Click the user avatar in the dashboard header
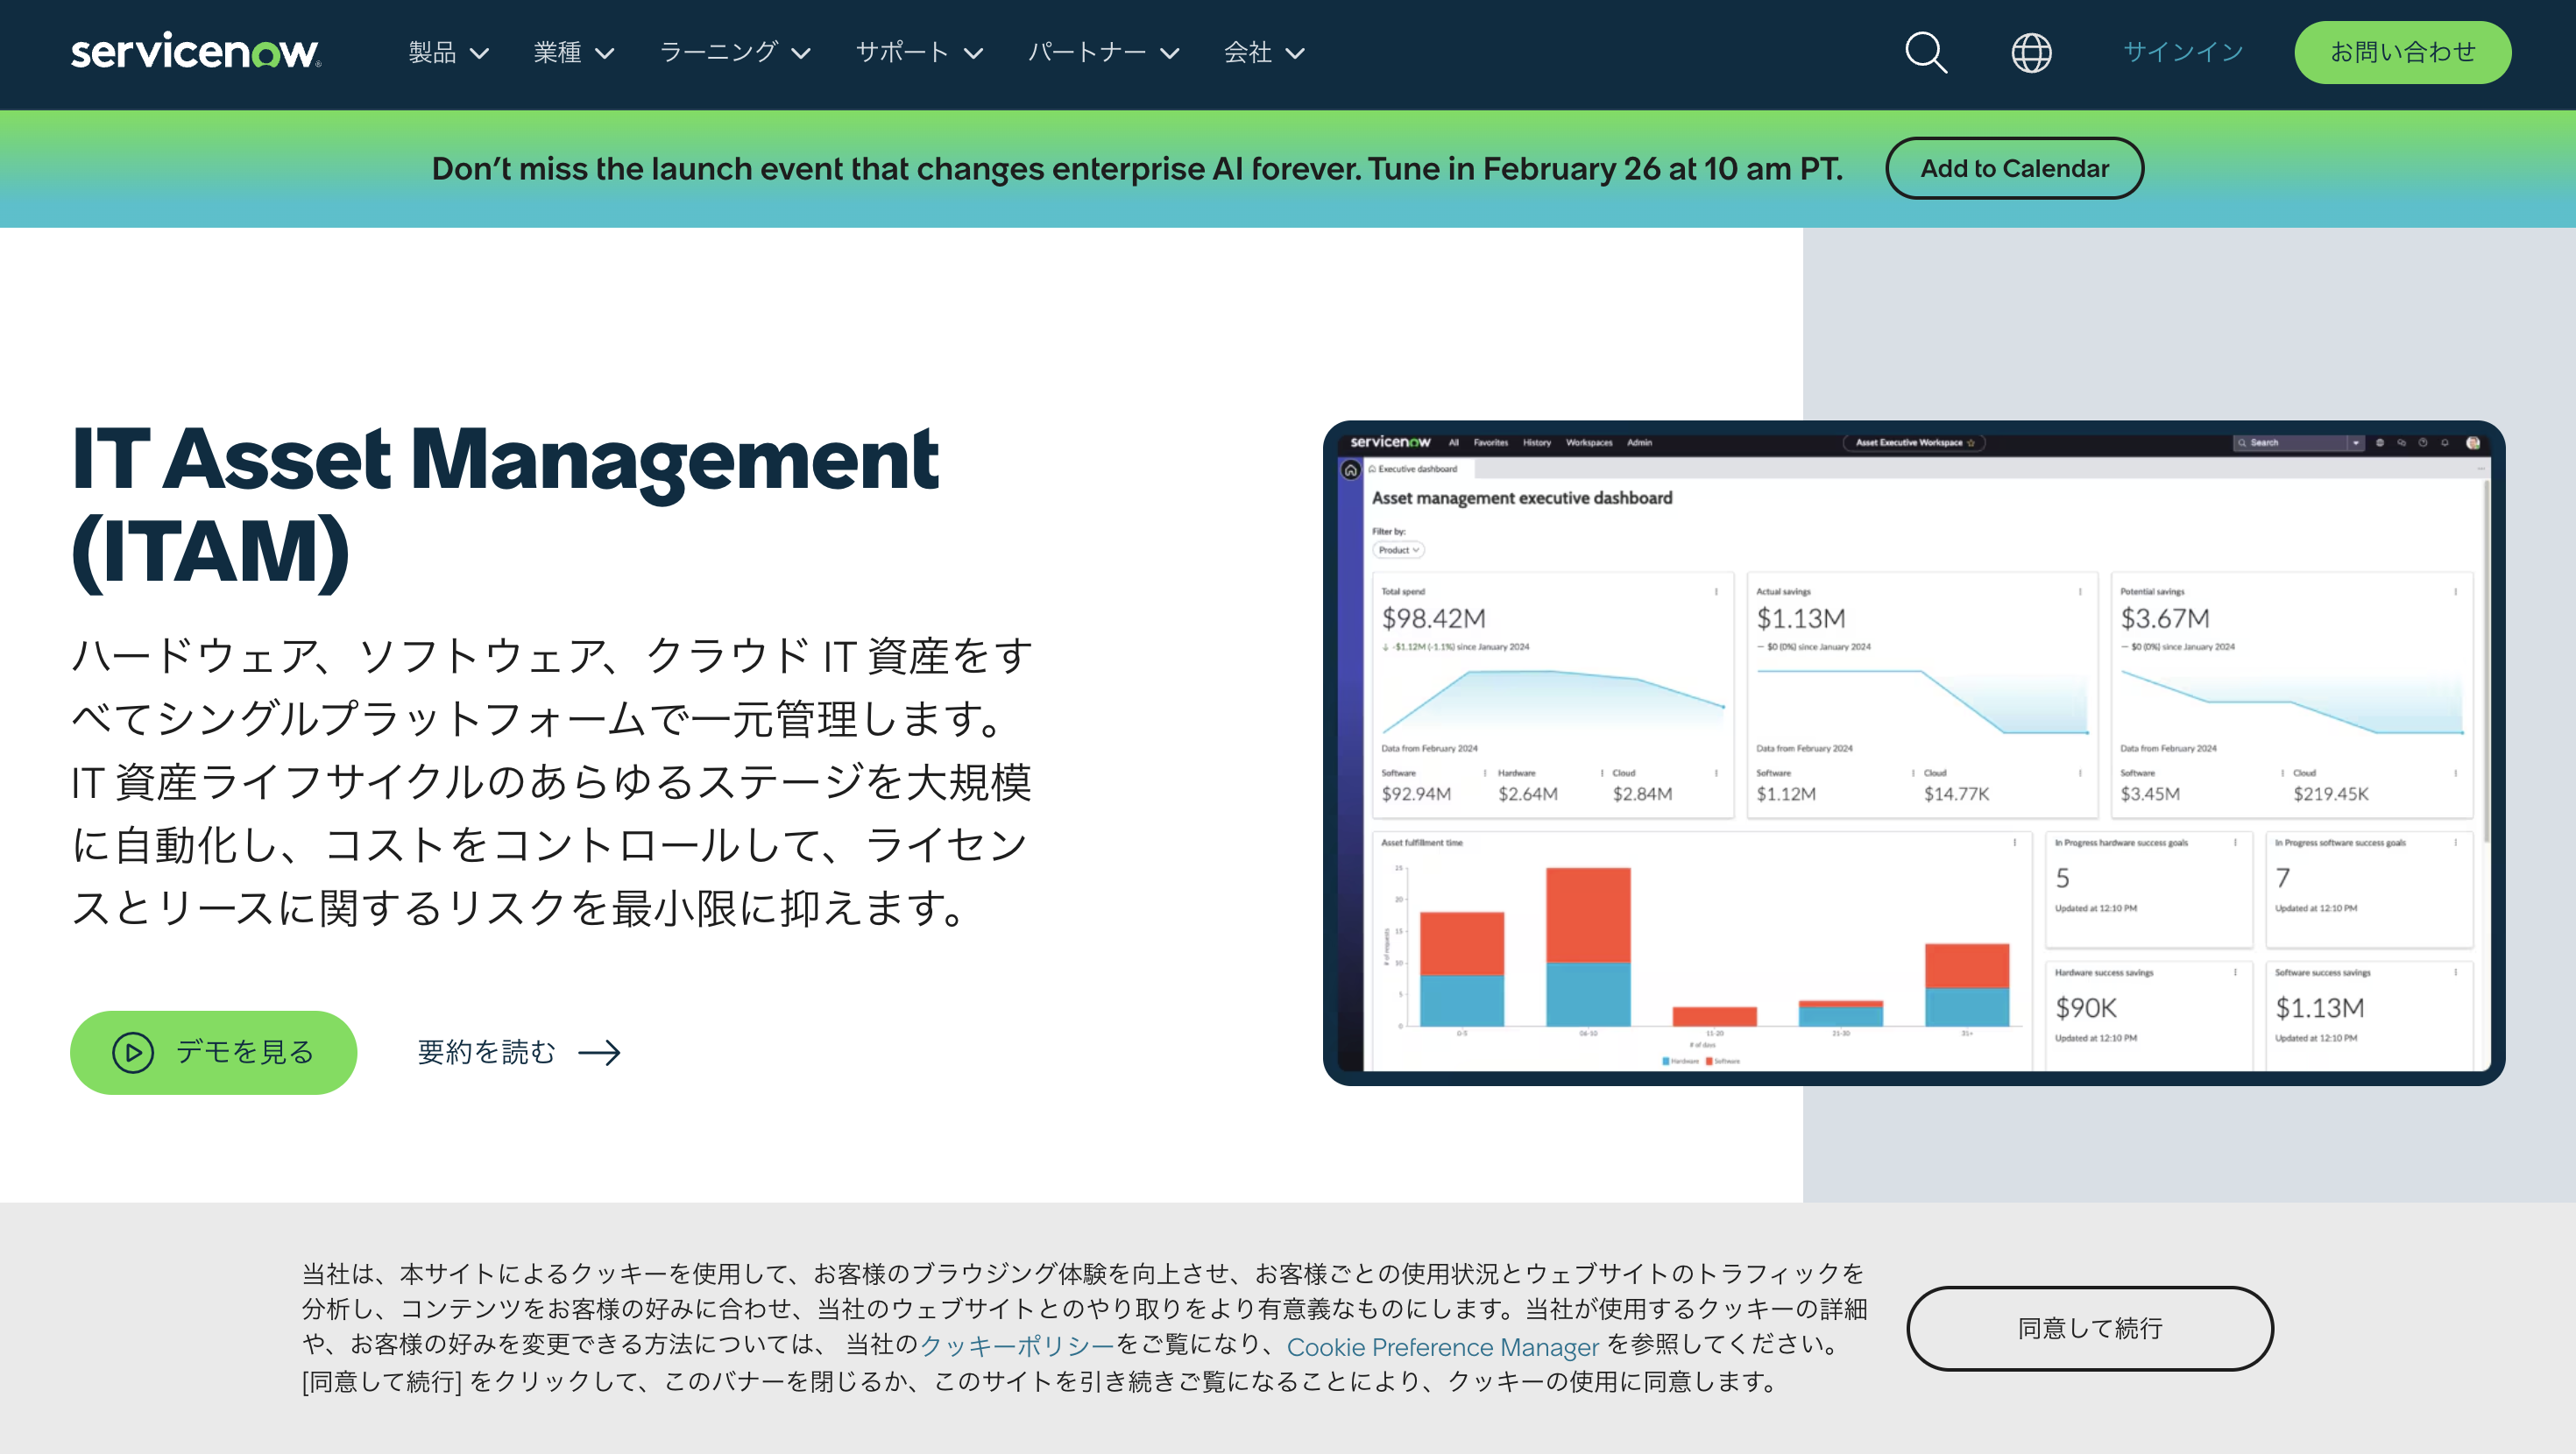This screenshot has width=2576, height=1454. [x=2471, y=443]
